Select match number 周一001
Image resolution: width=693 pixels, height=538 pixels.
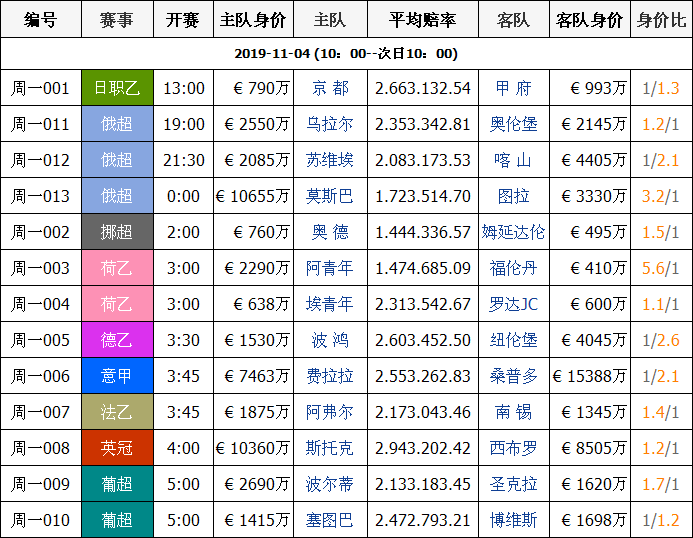point(41,88)
